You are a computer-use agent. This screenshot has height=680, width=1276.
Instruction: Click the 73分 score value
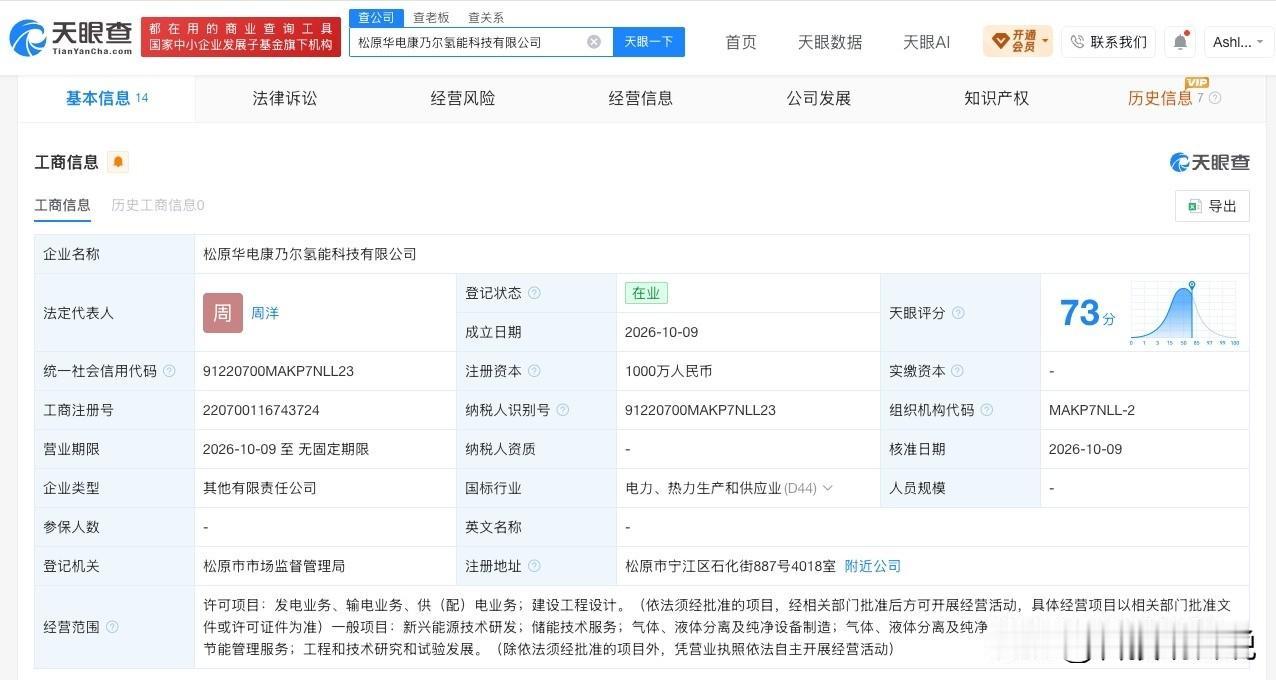click(x=1087, y=313)
